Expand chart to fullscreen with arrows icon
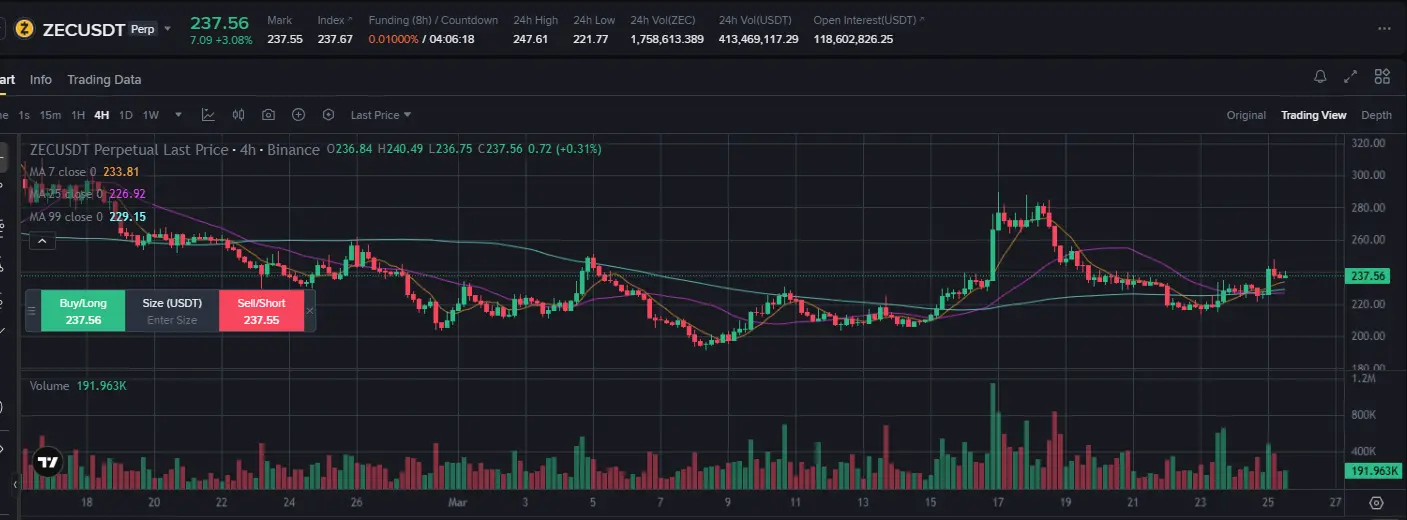Screen dimensions: 1407x520 click(x=1351, y=77)
